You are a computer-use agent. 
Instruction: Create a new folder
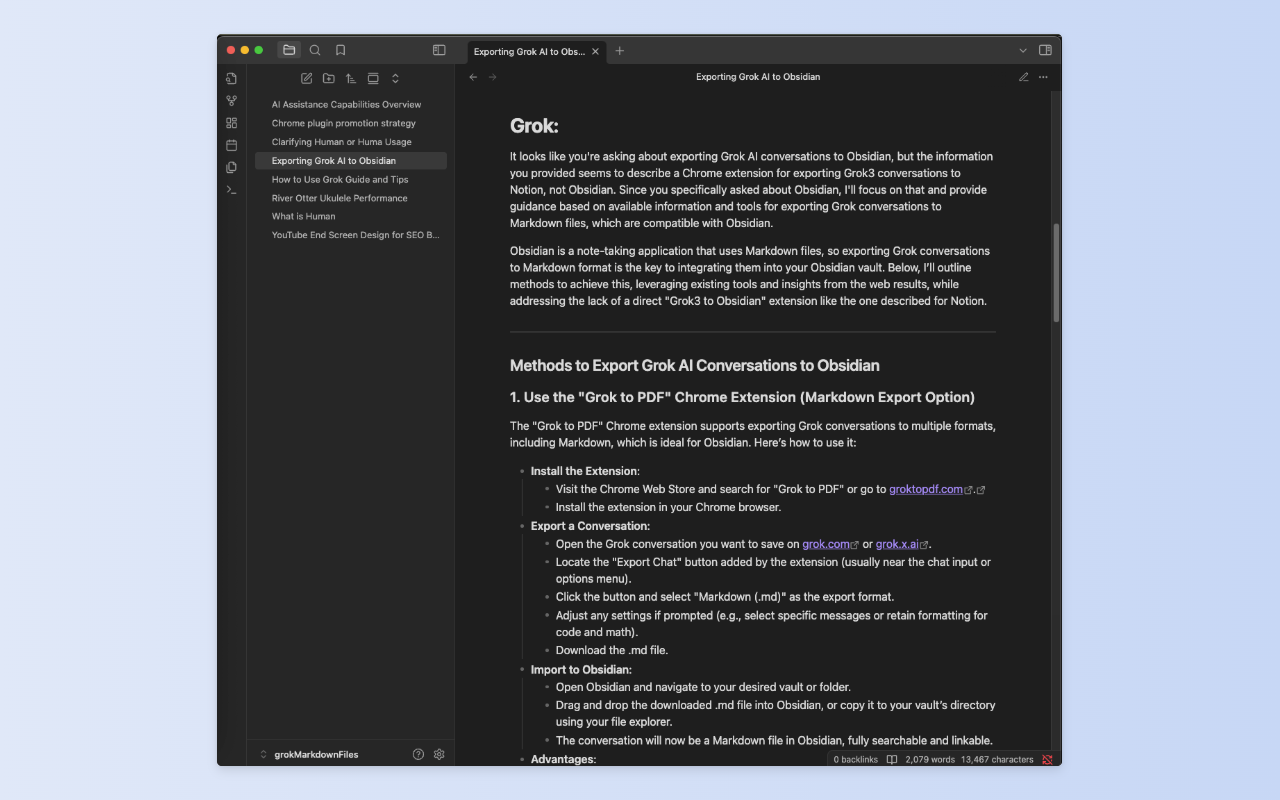tap(329, 78)
